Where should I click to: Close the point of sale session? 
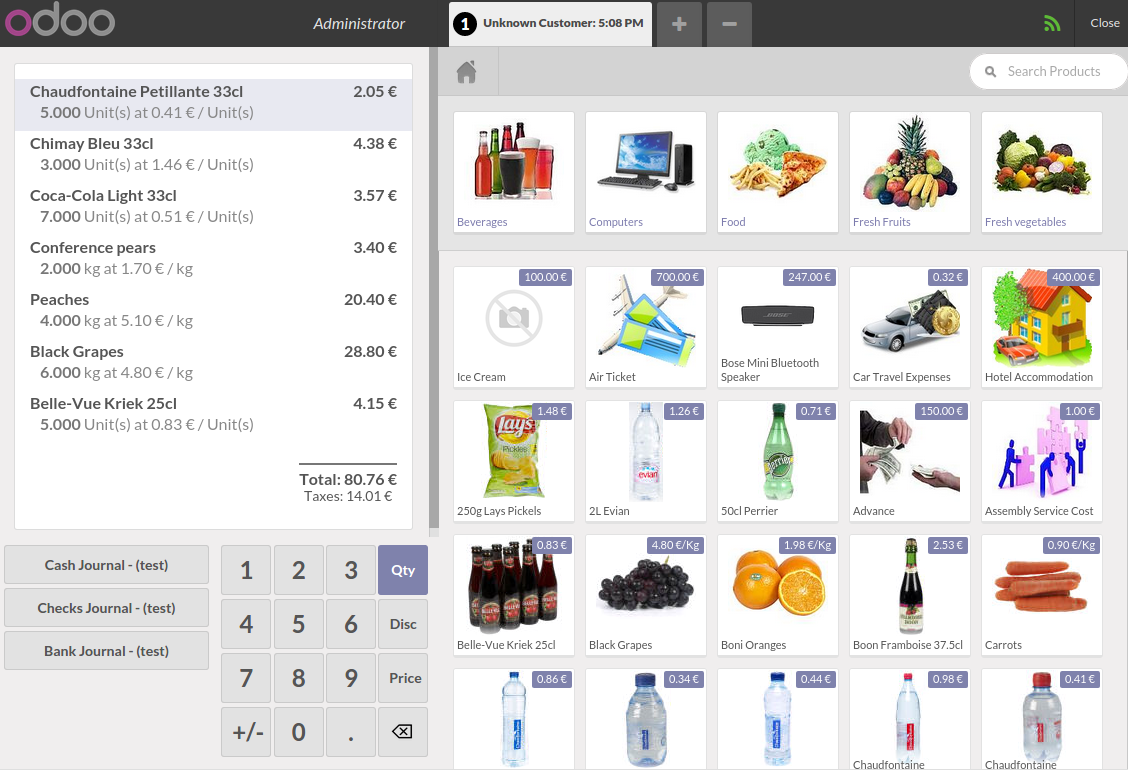coord(1104,23)
